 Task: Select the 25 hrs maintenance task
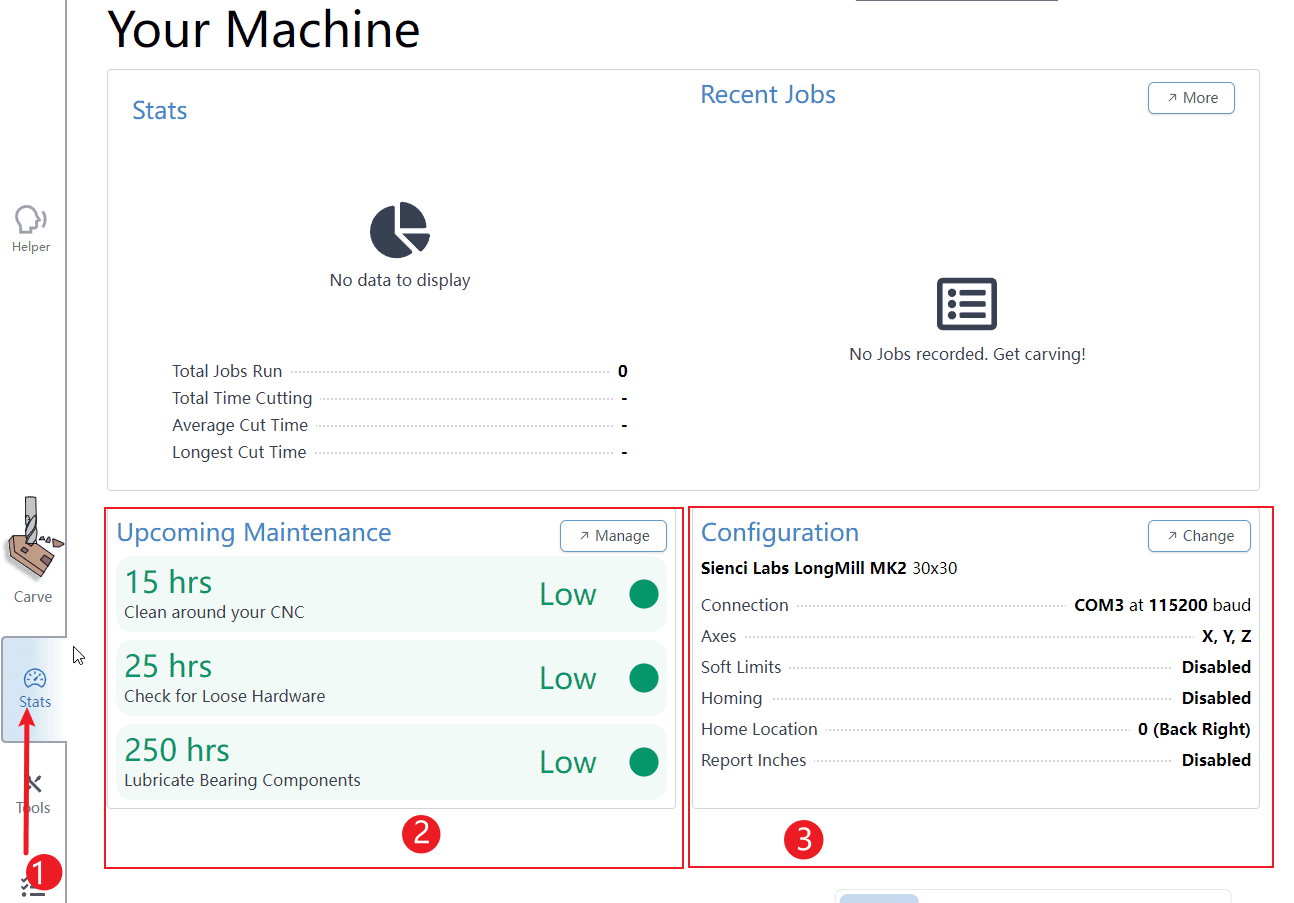(x=390, y=678)
